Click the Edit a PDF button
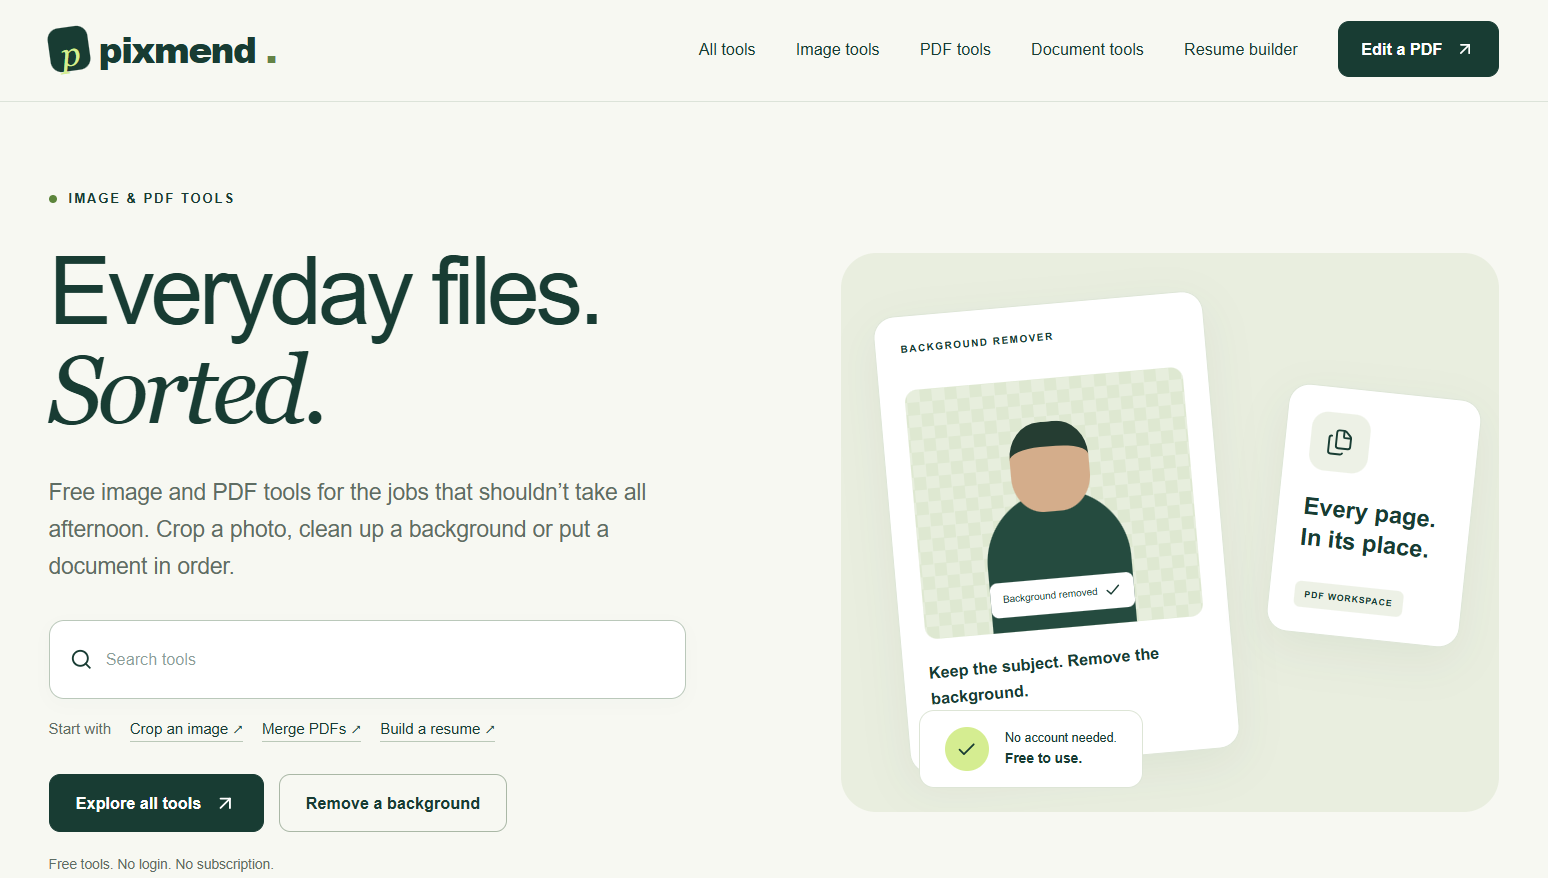The height and width of the screenshot is (878, 1548). [x=1418, y=49]
